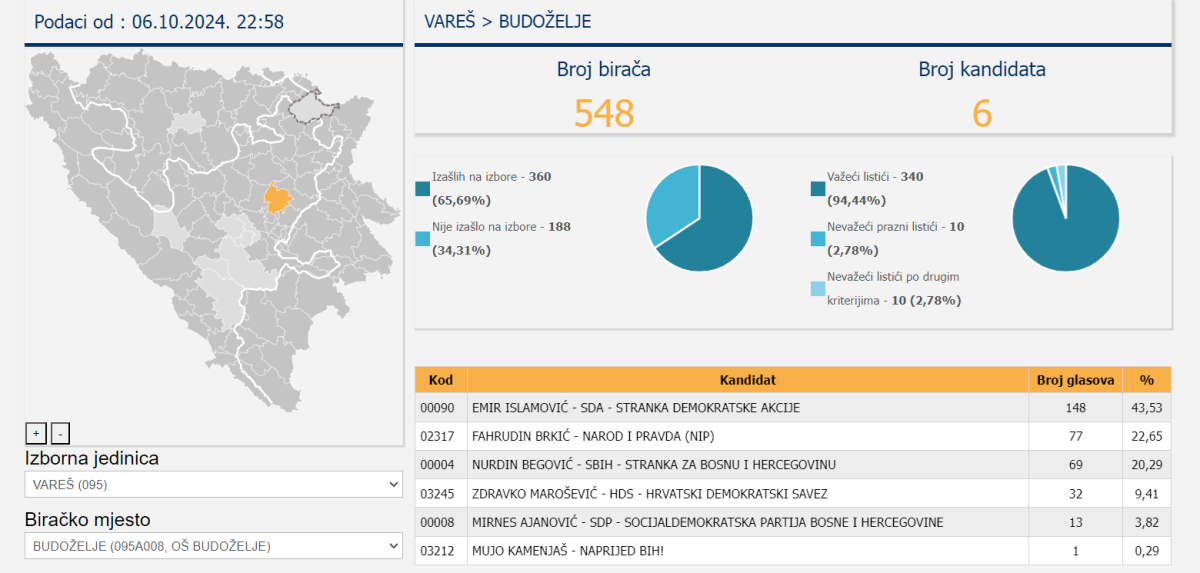Click the 'Broj kandidata' label
1200x573 pixels.
(x=982, y=70)
